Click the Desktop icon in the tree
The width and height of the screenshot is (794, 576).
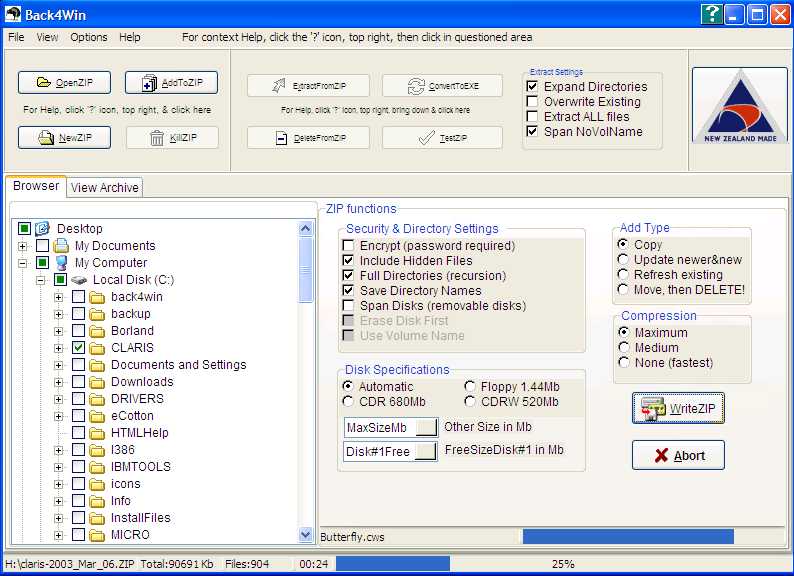click(43, 228)
